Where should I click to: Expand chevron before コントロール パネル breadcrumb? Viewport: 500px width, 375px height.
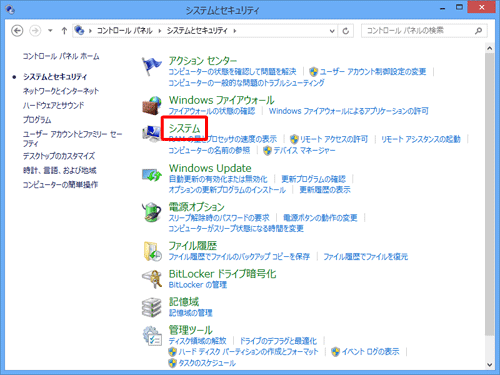click(90, 31)
